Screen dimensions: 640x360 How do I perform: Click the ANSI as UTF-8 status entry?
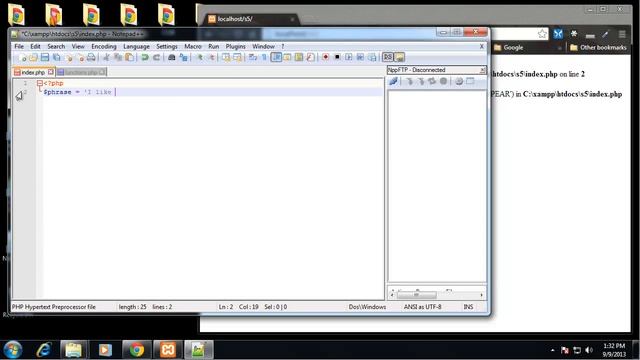click(422, 307)
